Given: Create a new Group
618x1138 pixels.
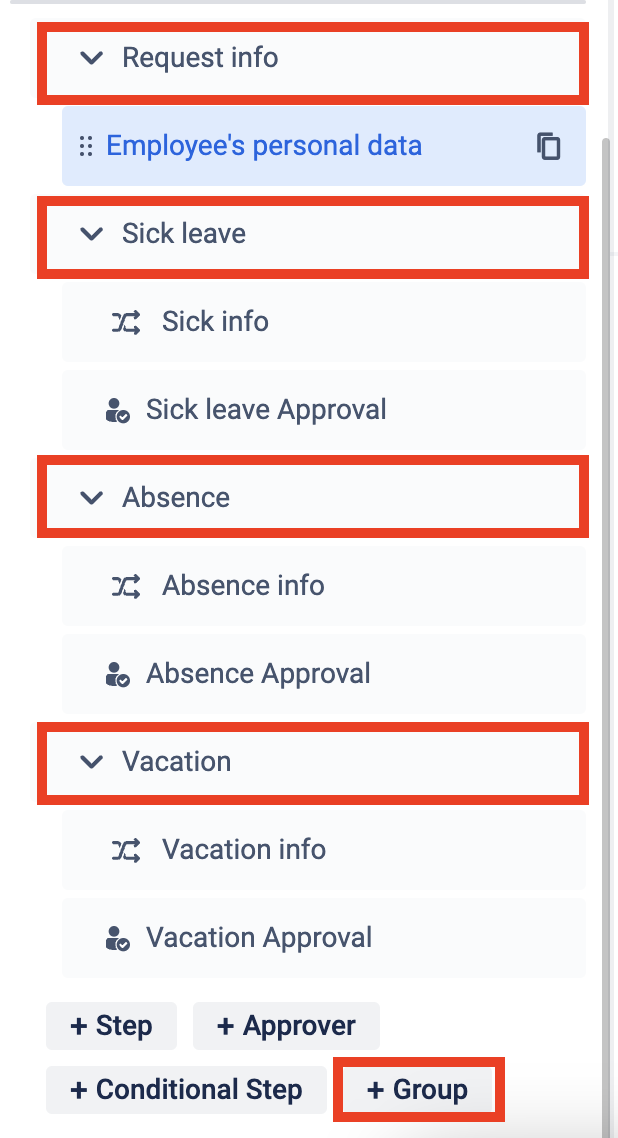Looking at the screenshot, I should pyautogui.click(x=418, y=1089).
